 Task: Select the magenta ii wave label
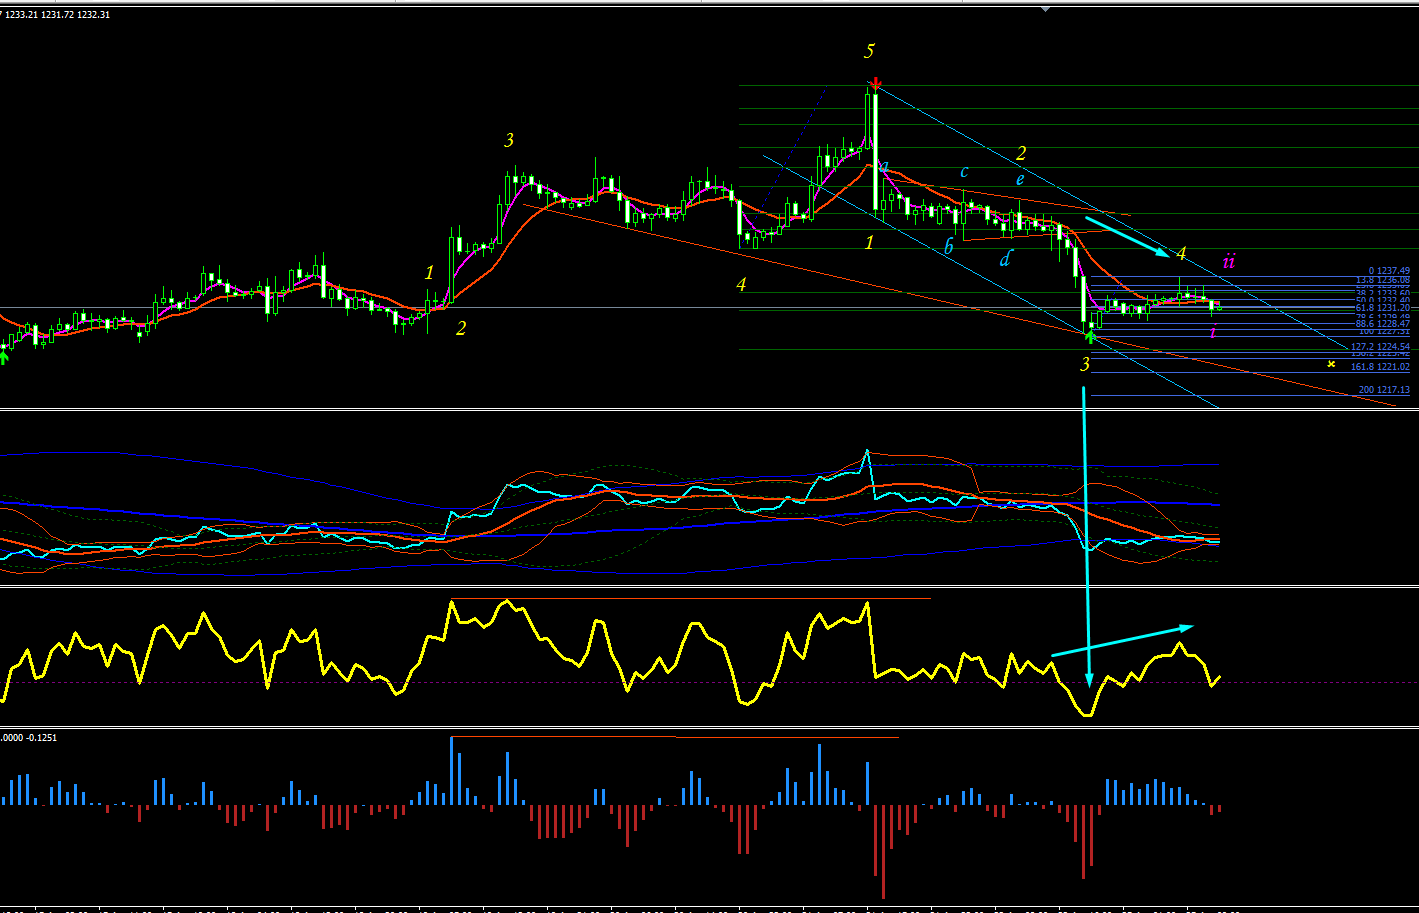[1230, 261]
